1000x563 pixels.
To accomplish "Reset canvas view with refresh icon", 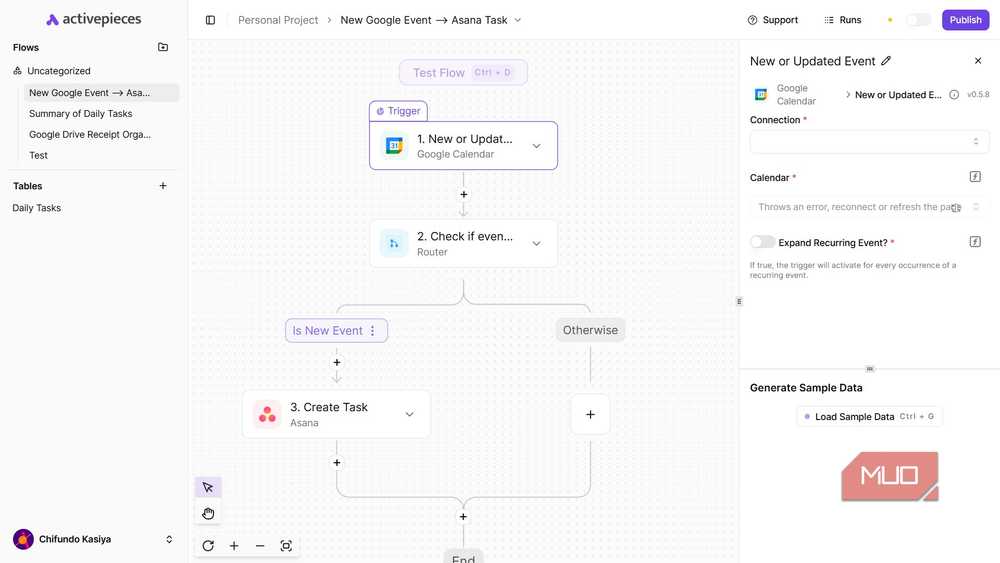I will point(208,546).
